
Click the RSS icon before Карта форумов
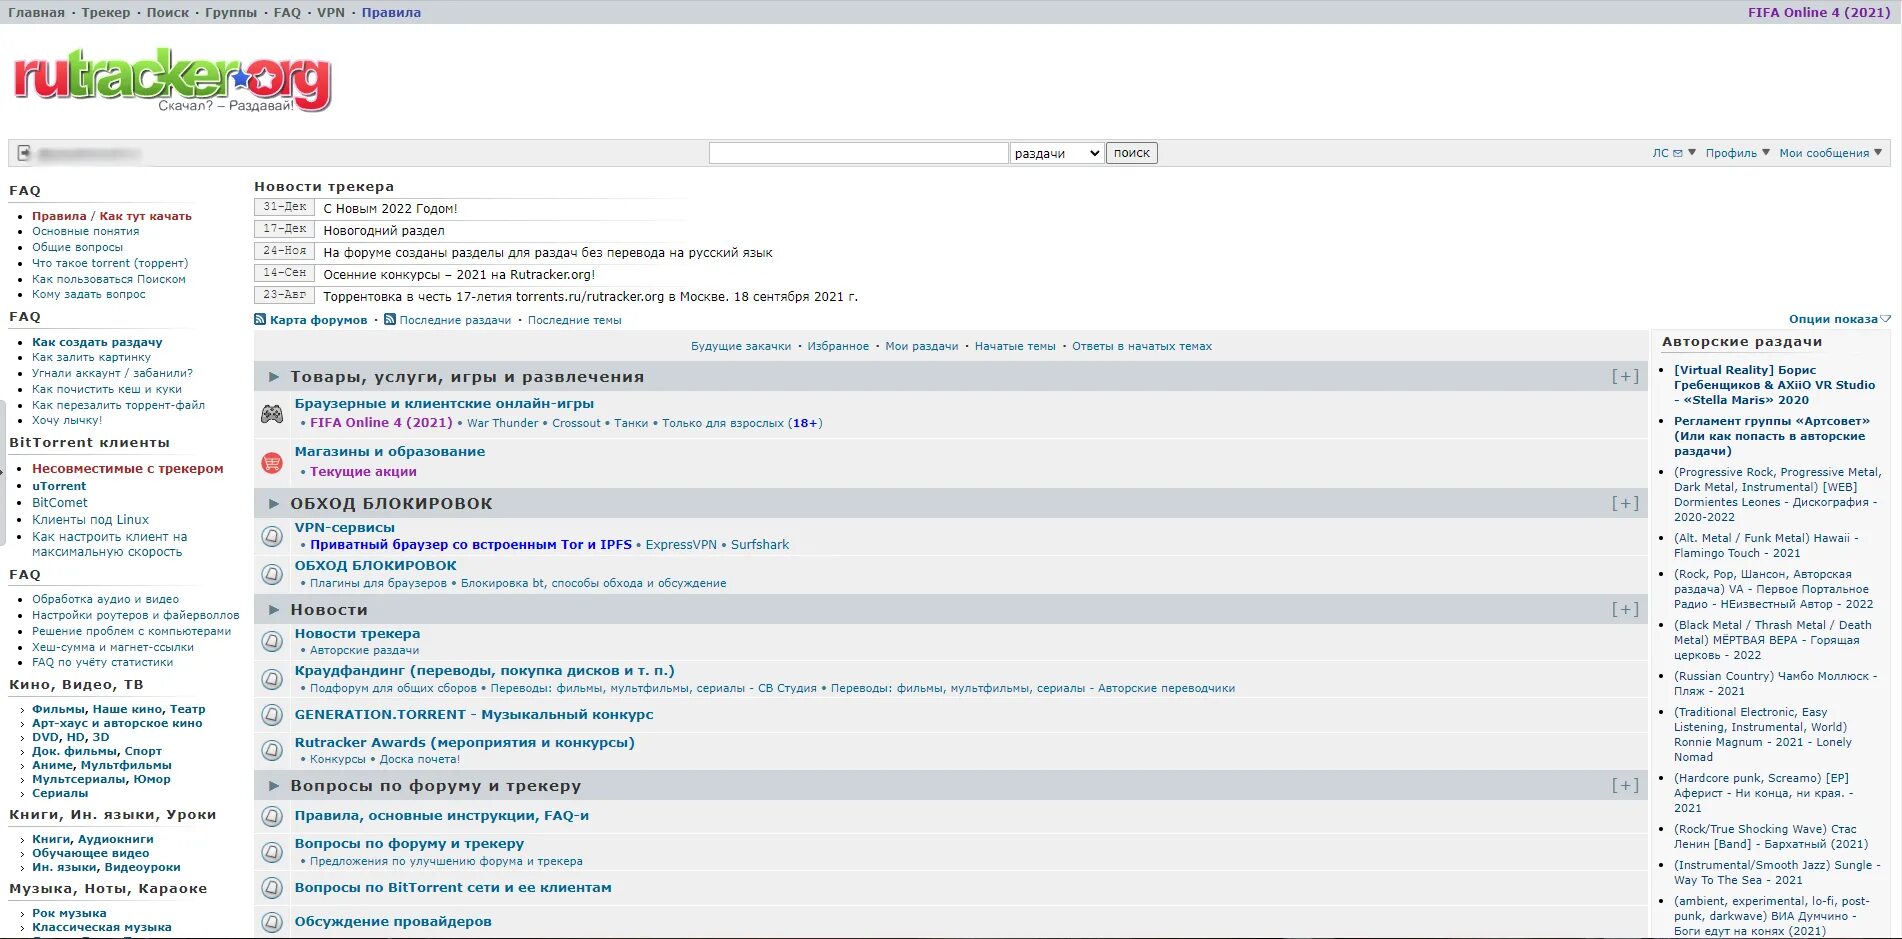260,320
